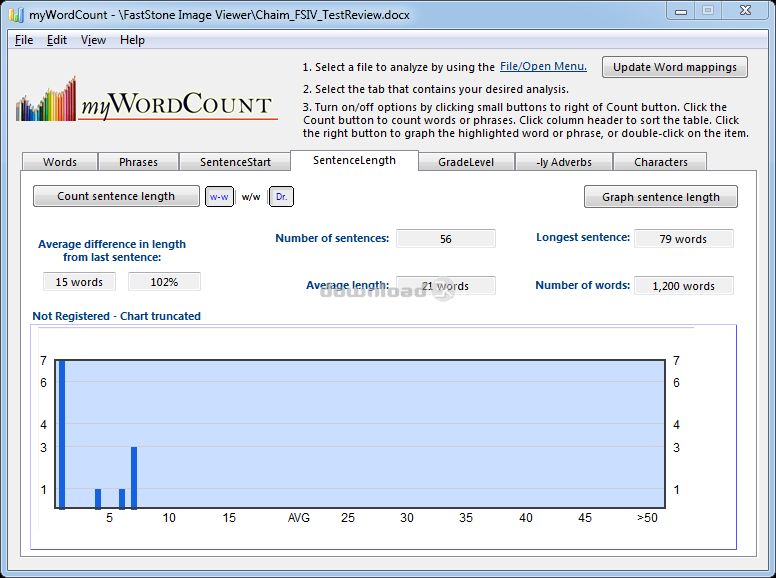776x578 pixels.
Task: Select the SentenceLength tab
Action: coord(354,160)
